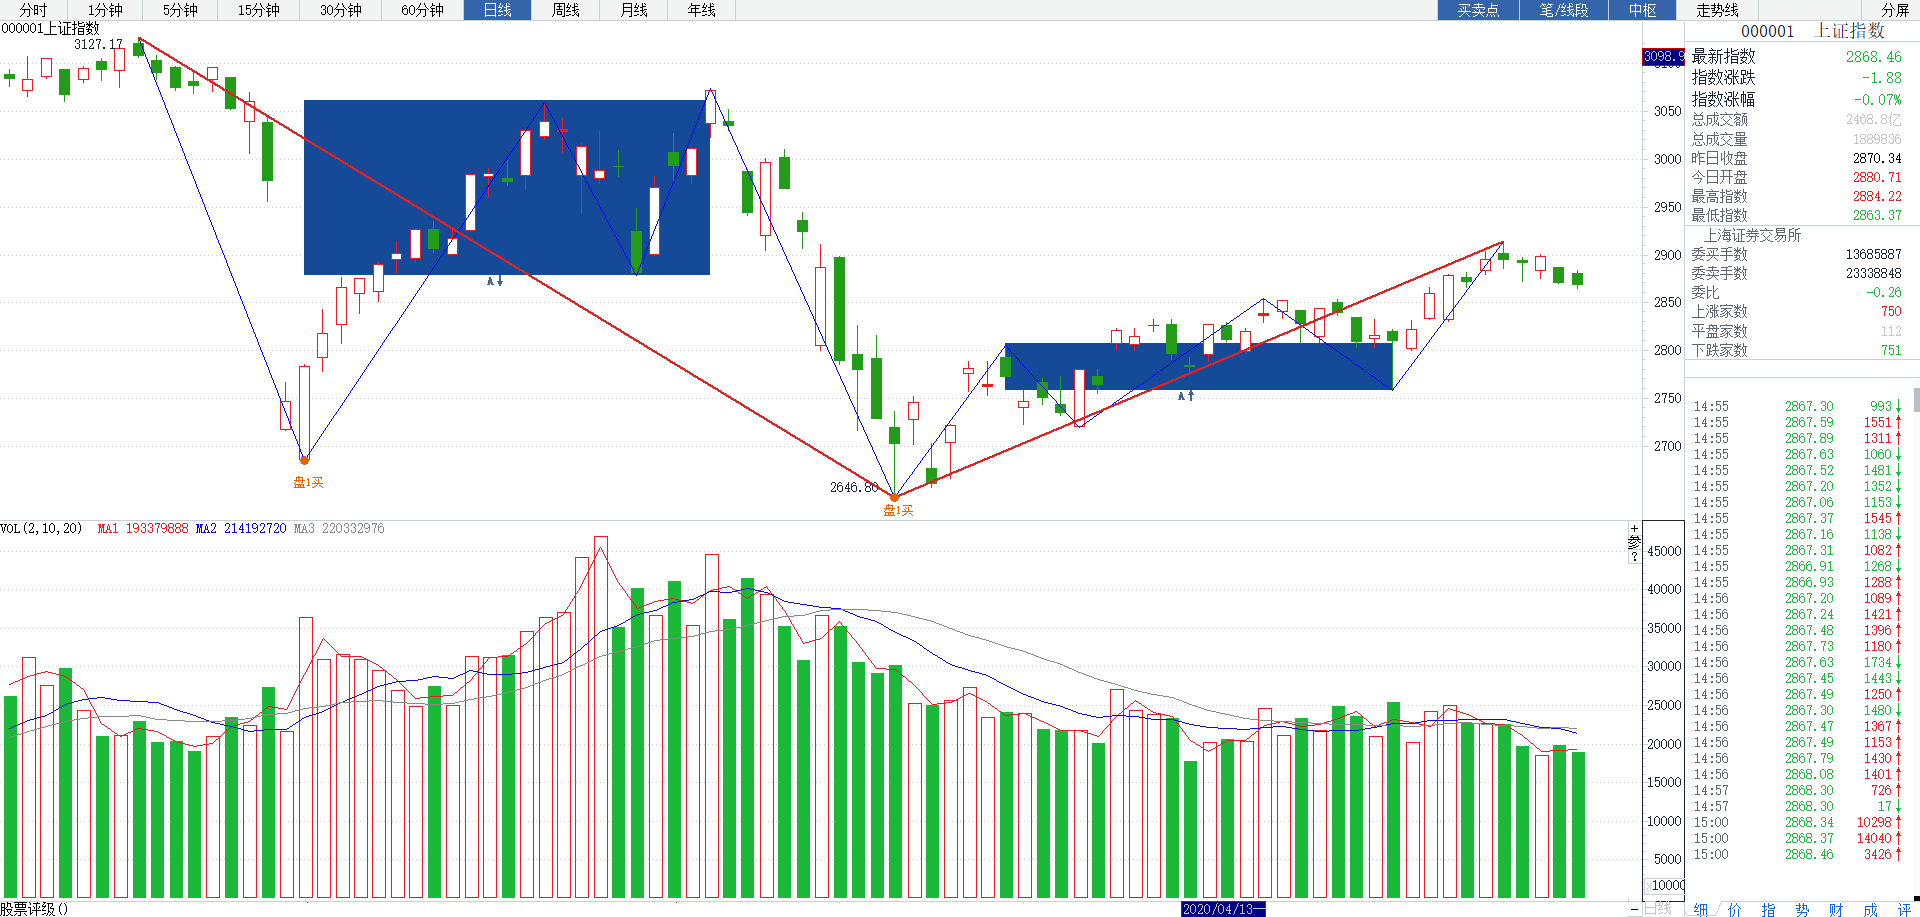Click the 盘1买 buy marker near 2646.80
The width and height of the screenshot is (1920, 917).
coord(898,510)
